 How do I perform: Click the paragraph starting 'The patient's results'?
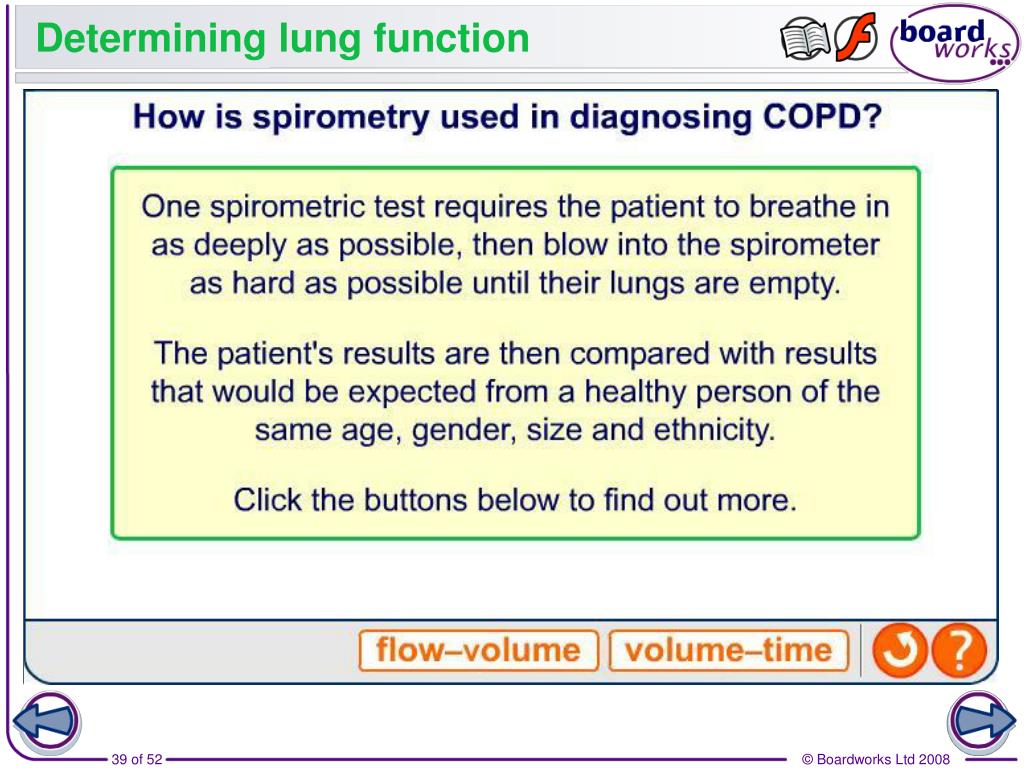coord(515,391)
